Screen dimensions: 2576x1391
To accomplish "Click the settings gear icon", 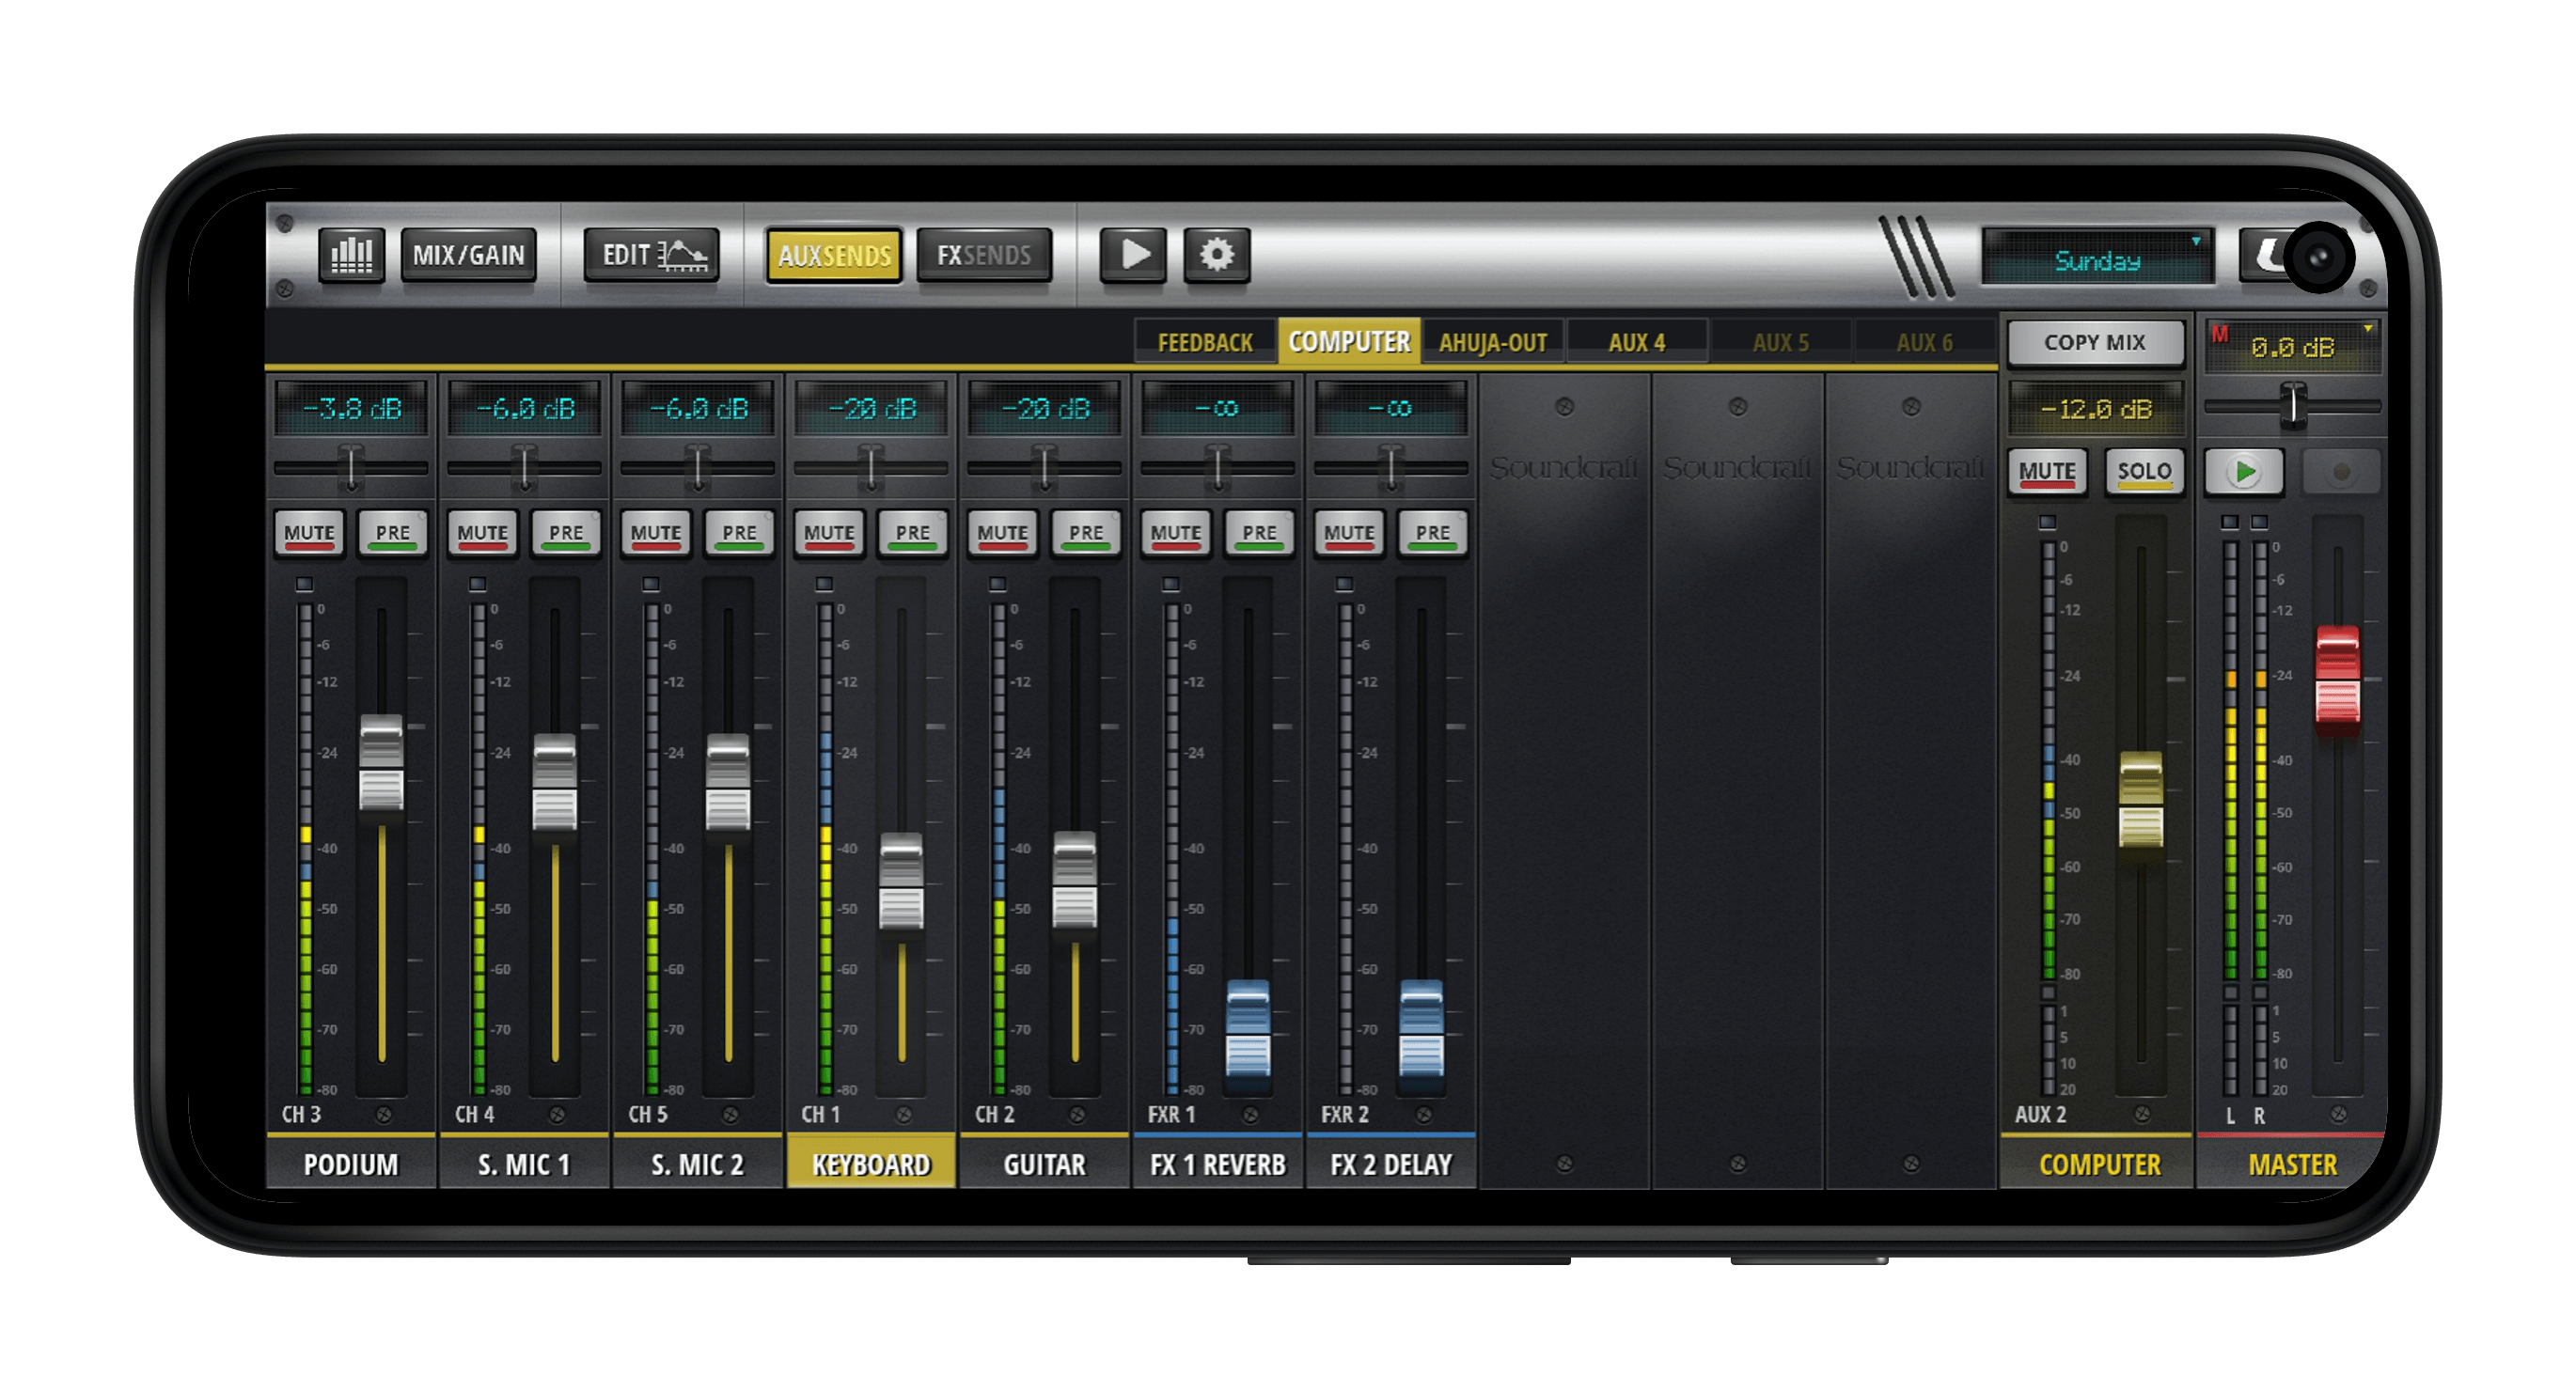I will click(x=1216, y=256).
